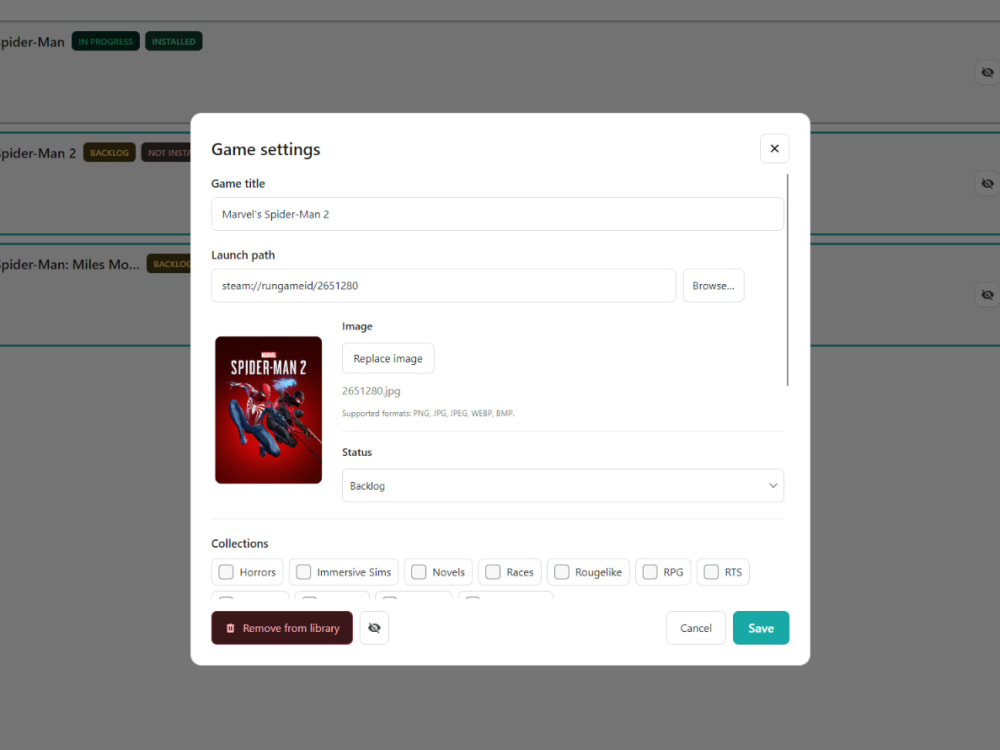Check the Horrors collection
The height and width of the screenshot is (750, 1000).
pyautogui.click(x=226, y=572)
